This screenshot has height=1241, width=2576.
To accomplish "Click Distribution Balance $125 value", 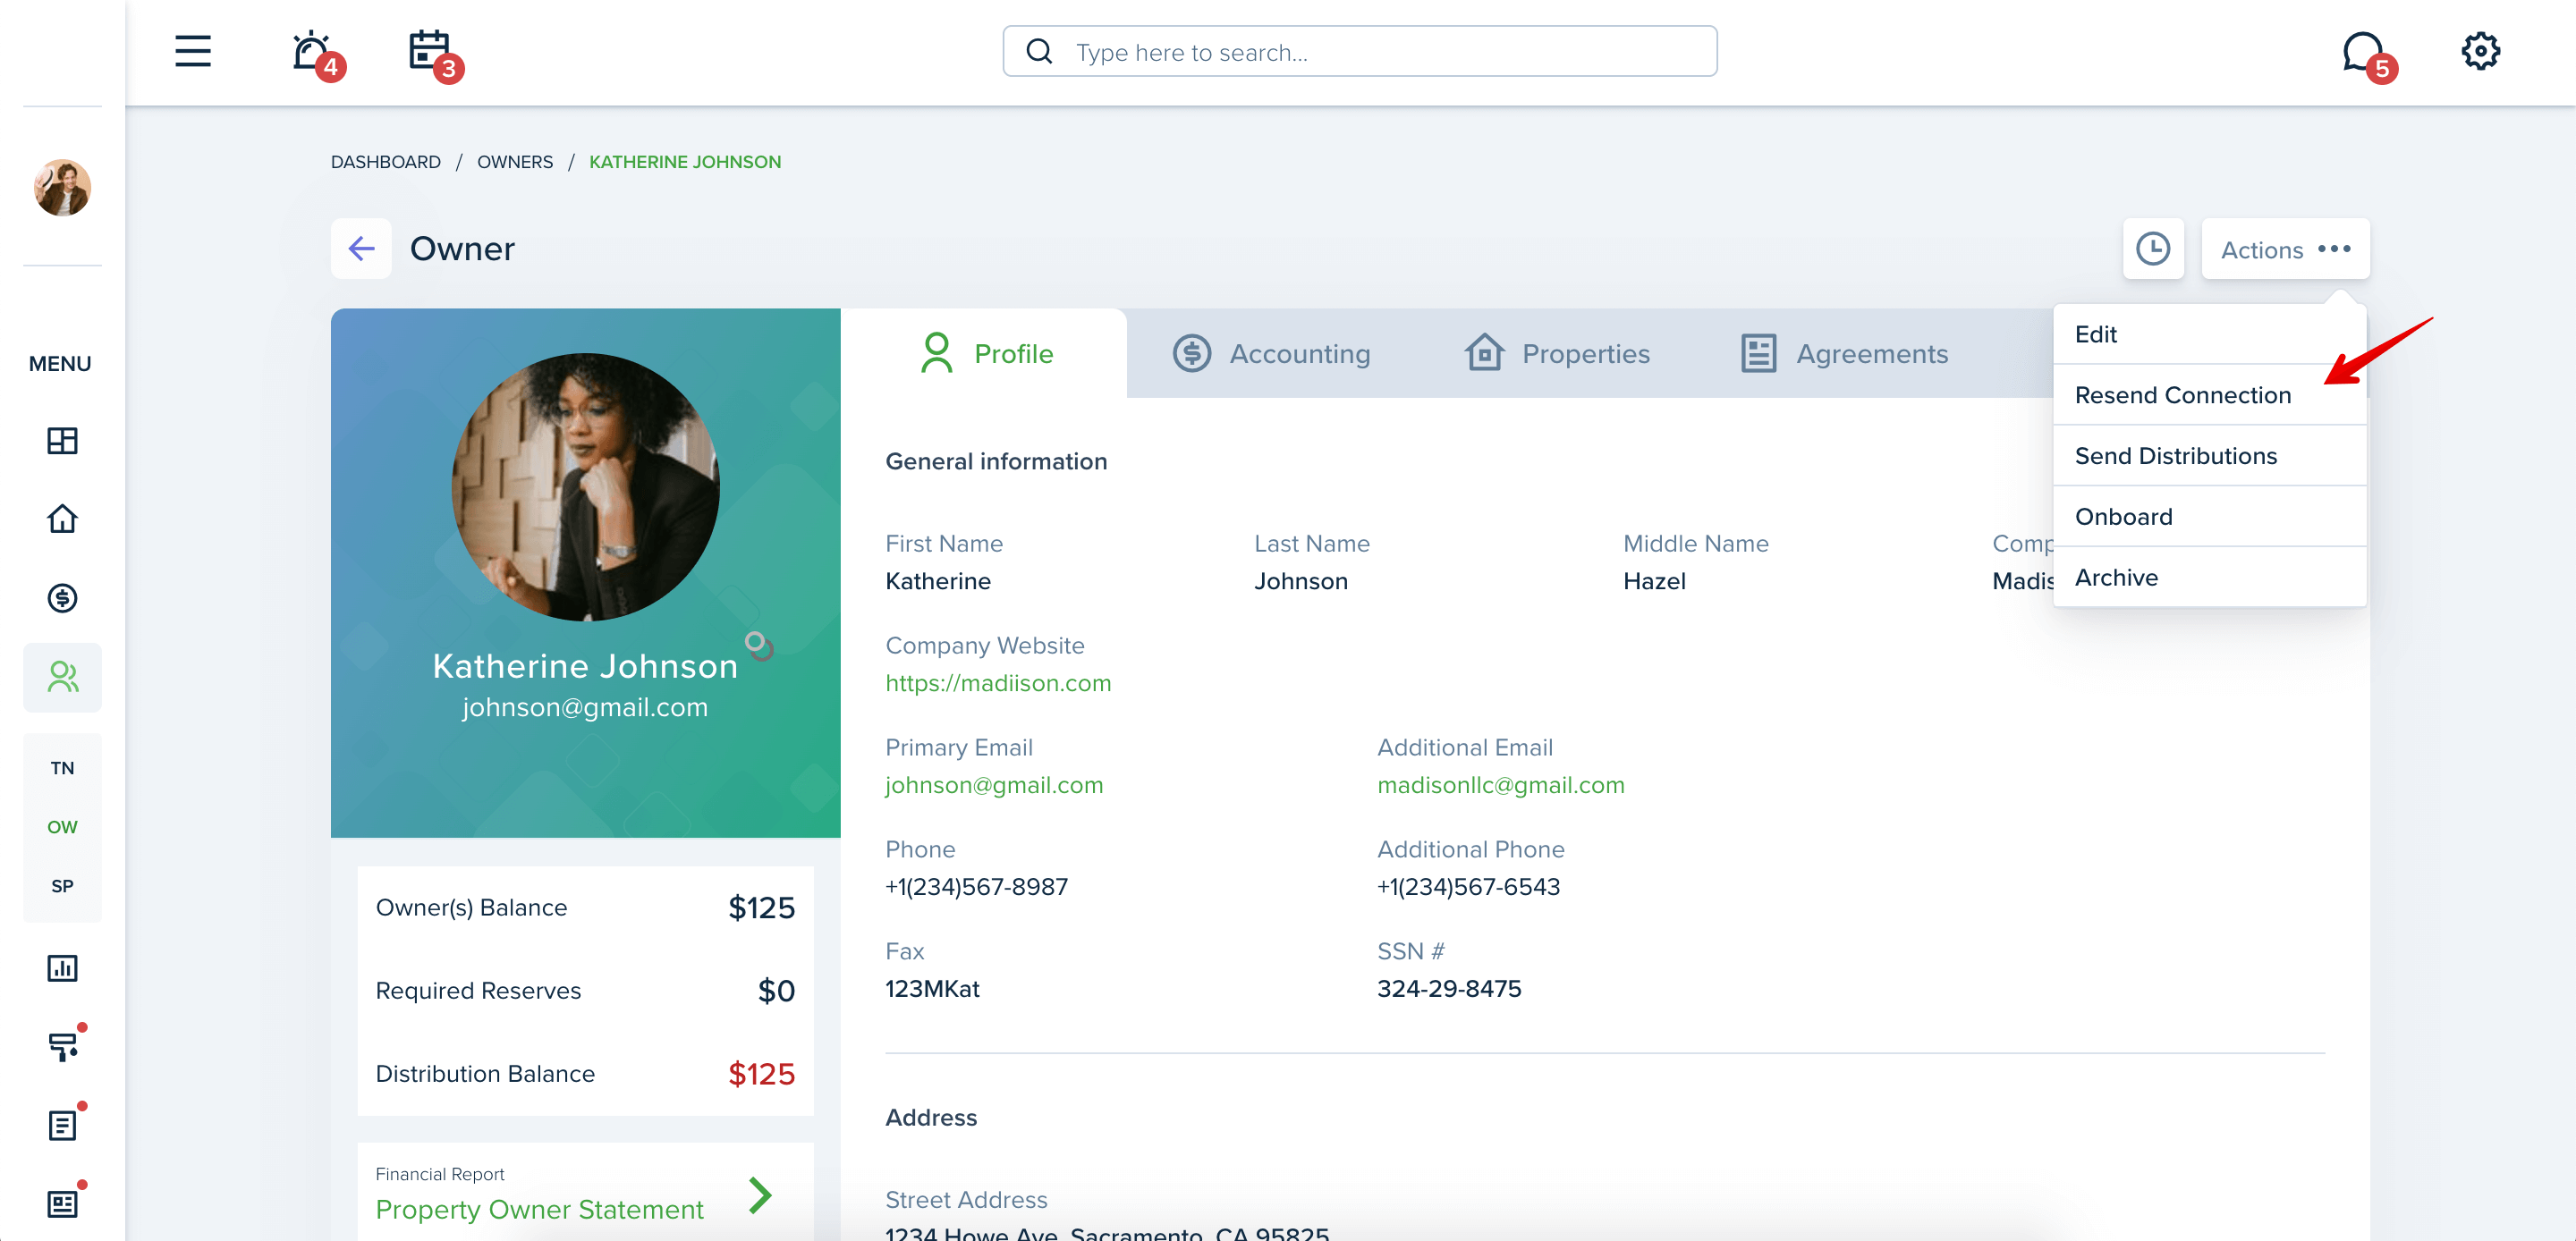I will point(761,1074).
